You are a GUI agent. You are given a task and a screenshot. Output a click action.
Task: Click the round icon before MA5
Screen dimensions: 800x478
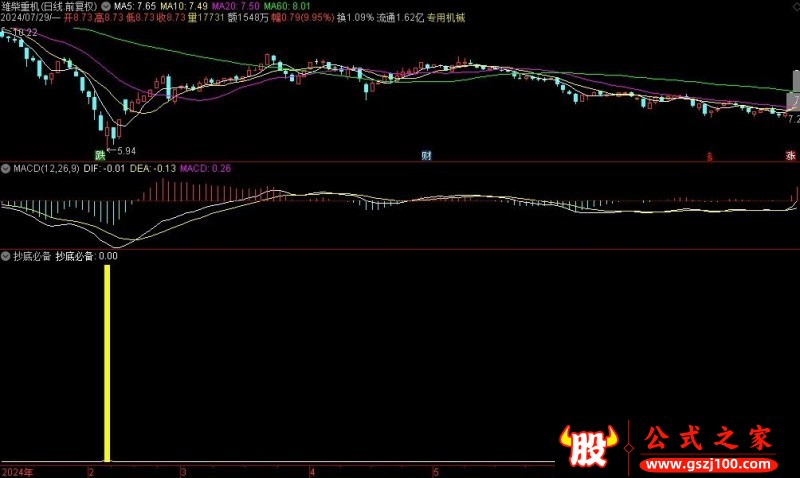coord(107,6)
